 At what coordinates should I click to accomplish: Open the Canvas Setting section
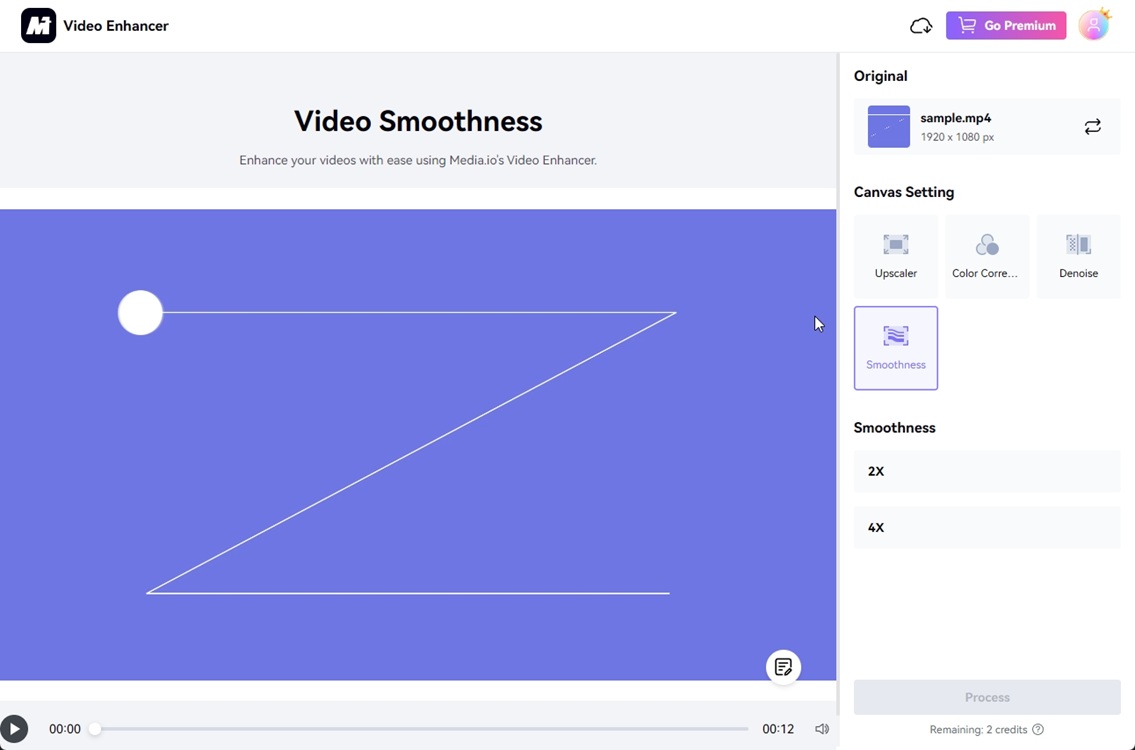click(x=903, y=192)
